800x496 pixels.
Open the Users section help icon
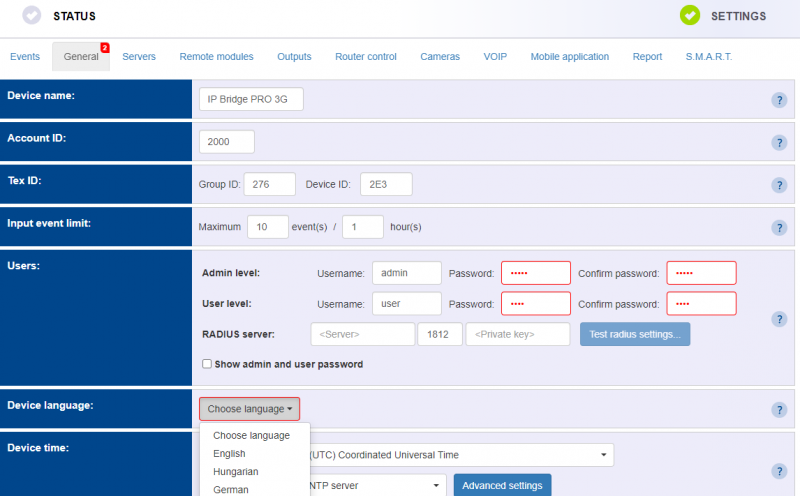coord(779,319)
